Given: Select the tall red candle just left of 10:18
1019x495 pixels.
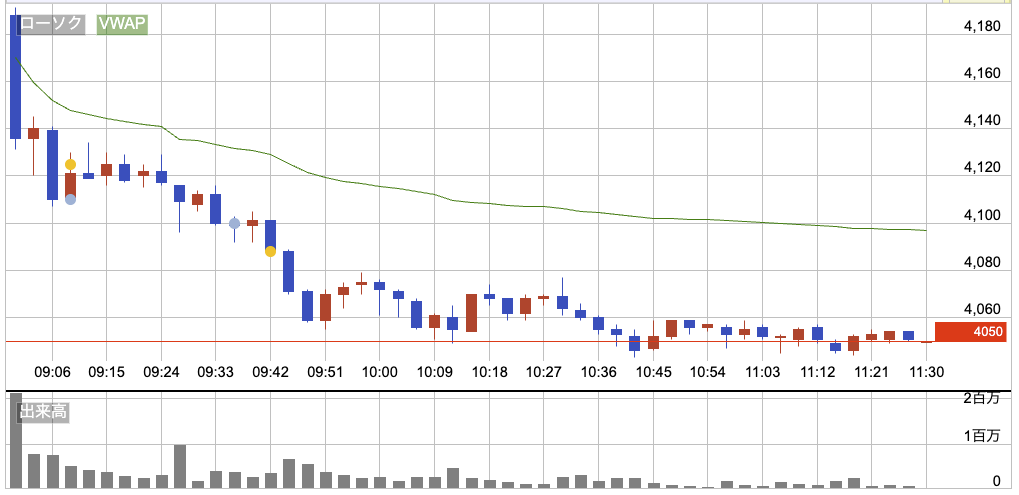Looking at the screenshot, I should click(x=471, y=313).
